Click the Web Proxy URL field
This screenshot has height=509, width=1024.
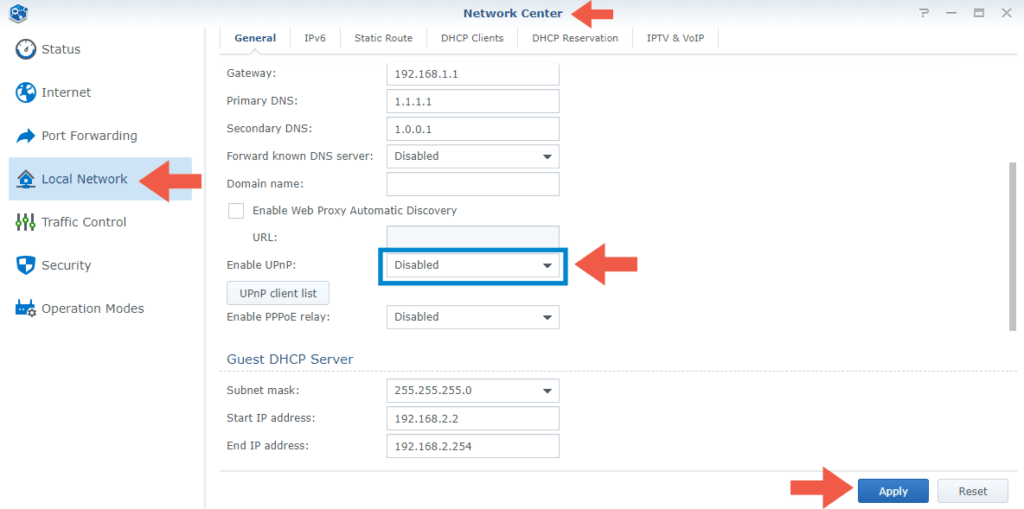pyautogui.click(x=473, y=238)
